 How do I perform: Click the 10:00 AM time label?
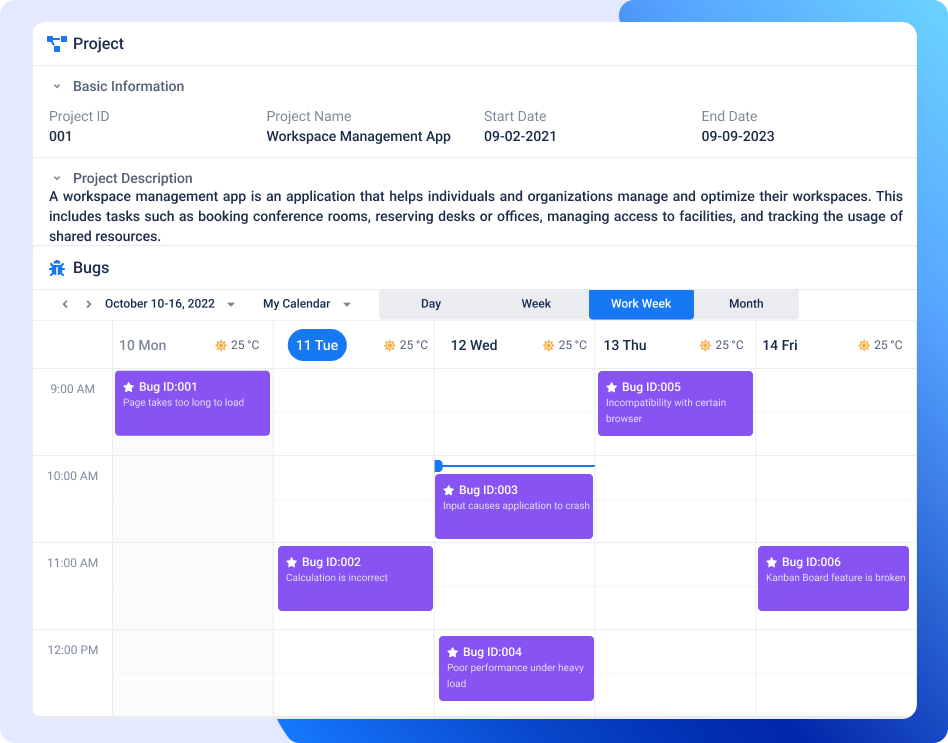73,476
